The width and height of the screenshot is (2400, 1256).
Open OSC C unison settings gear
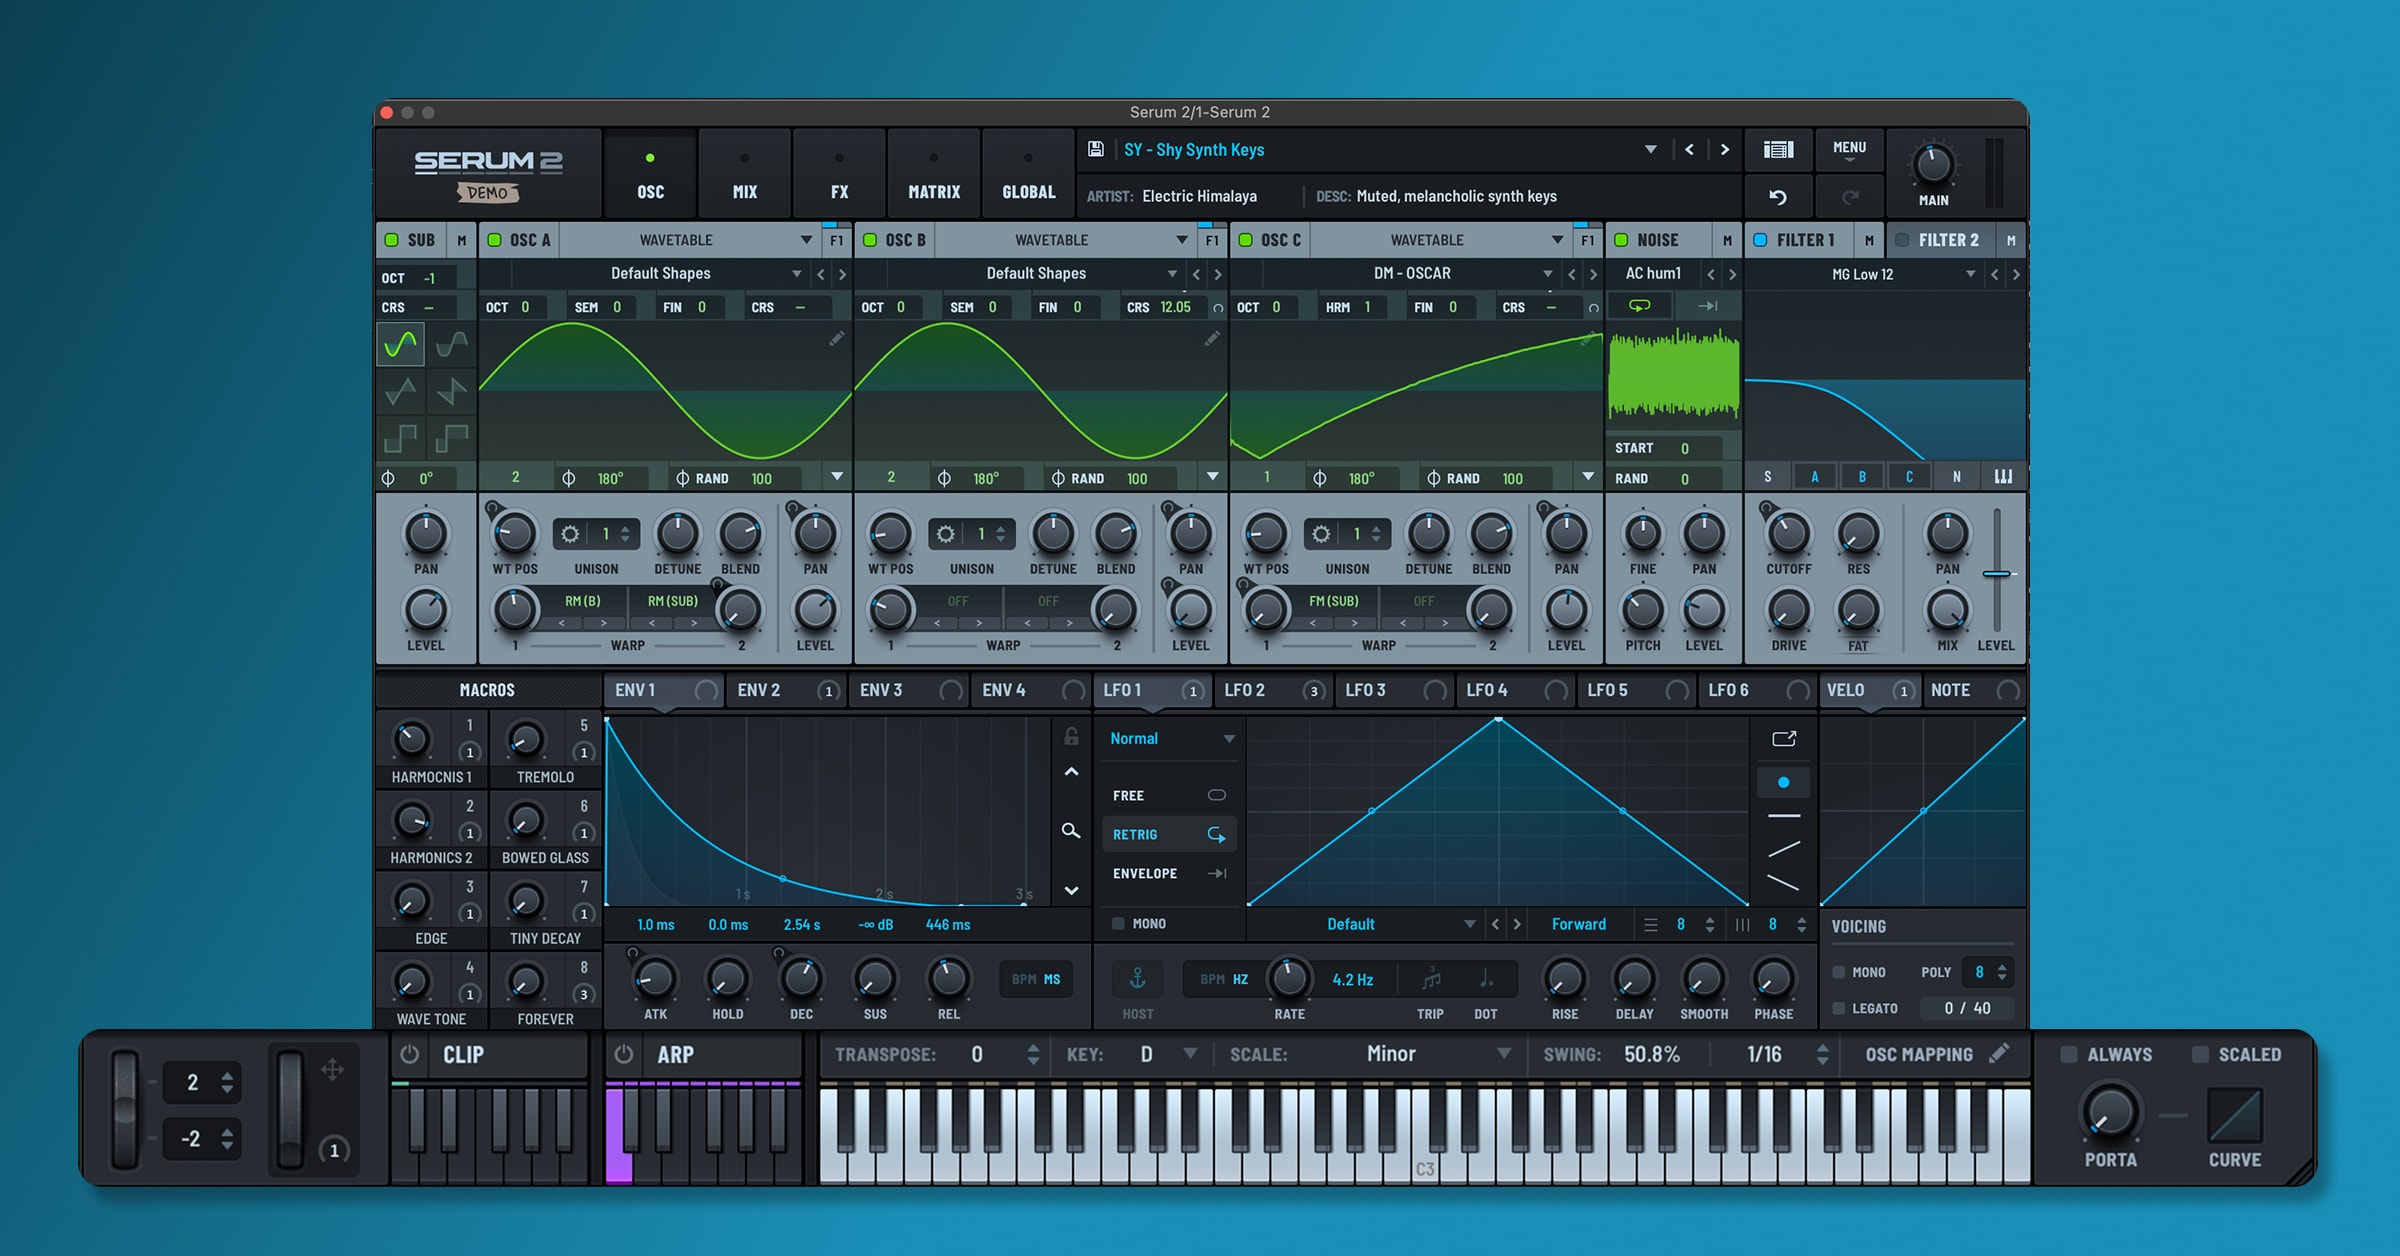(1321, 534)
